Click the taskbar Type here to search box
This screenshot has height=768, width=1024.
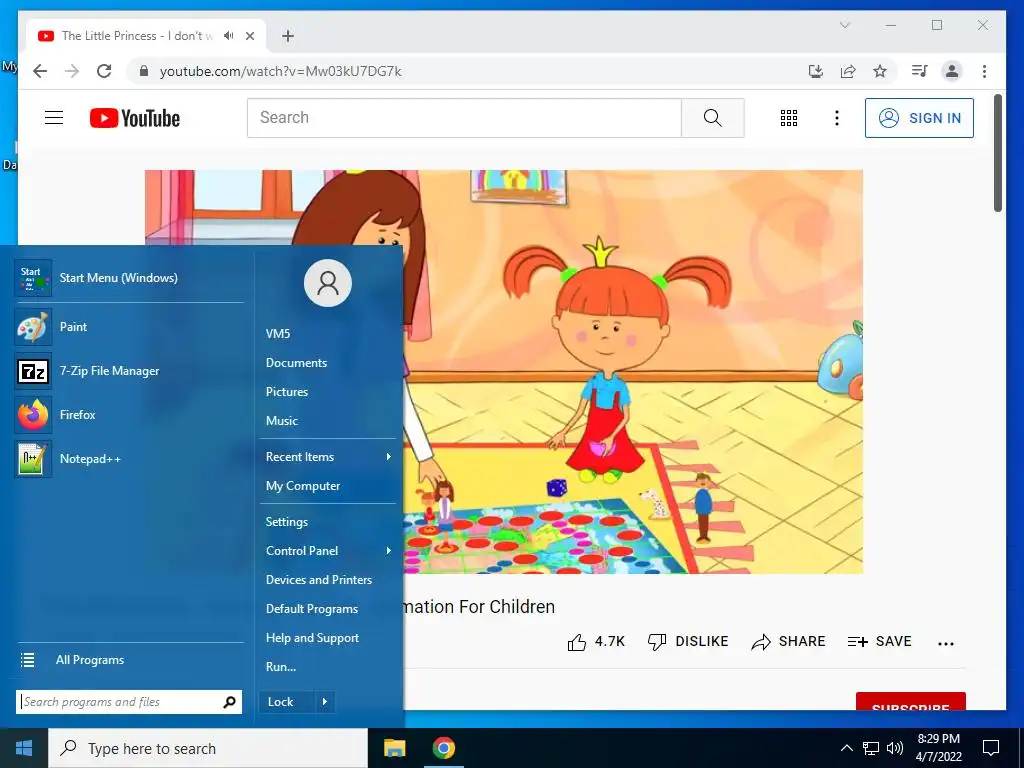pos(208,748)
